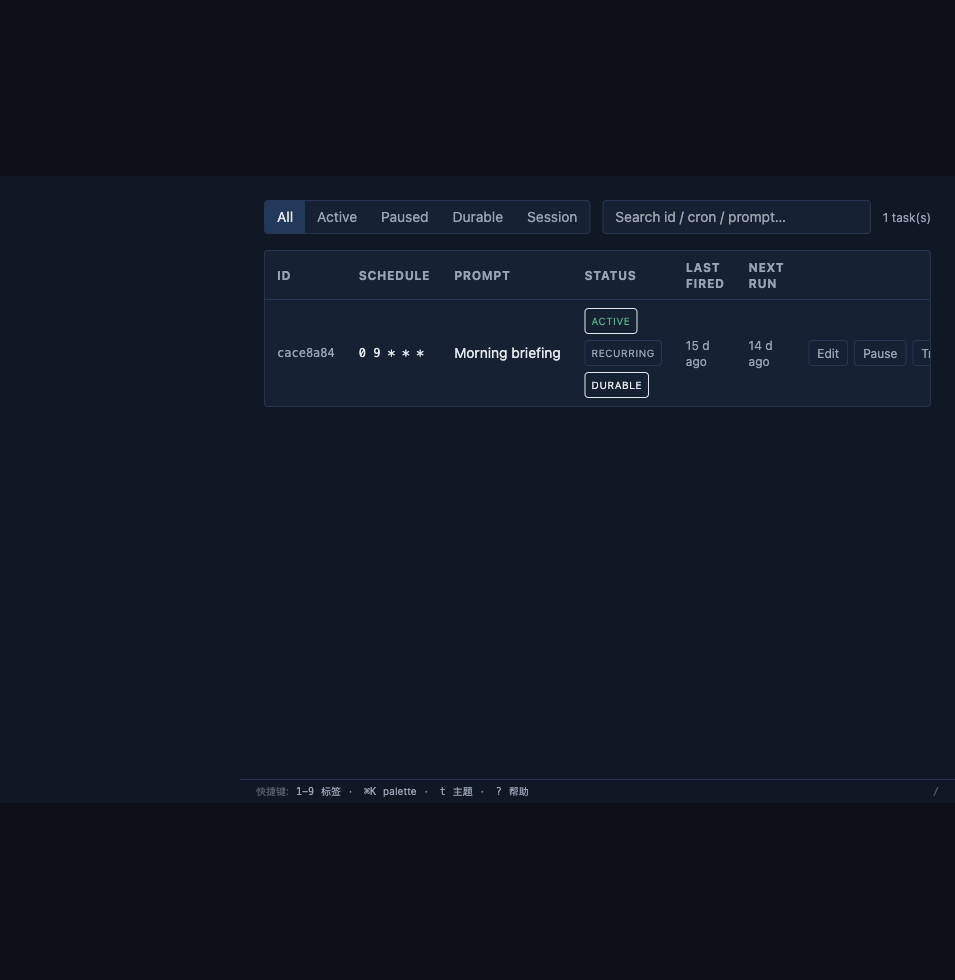Click the ID column header
Screen dimensions: 955x980
[x=284, y=276]
